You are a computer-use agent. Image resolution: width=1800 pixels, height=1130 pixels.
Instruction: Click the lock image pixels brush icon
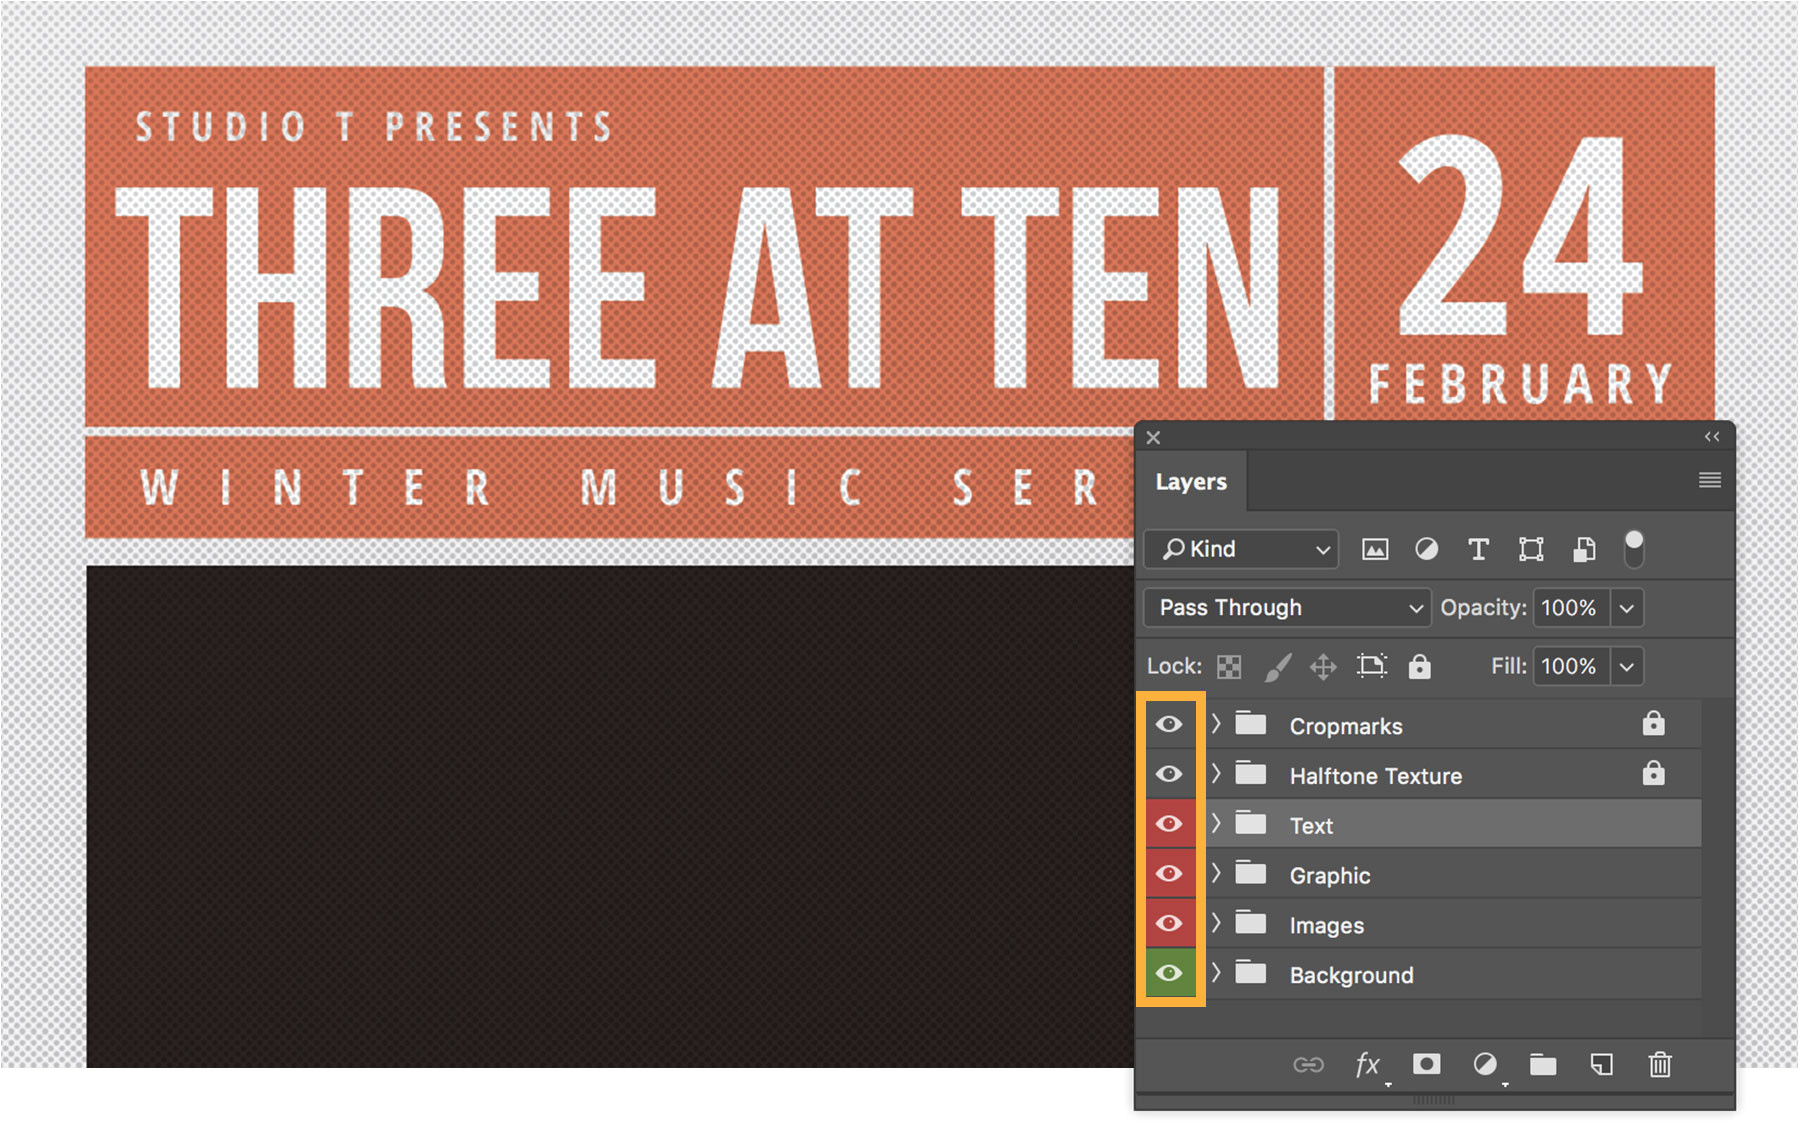[x=1277, y=667]
